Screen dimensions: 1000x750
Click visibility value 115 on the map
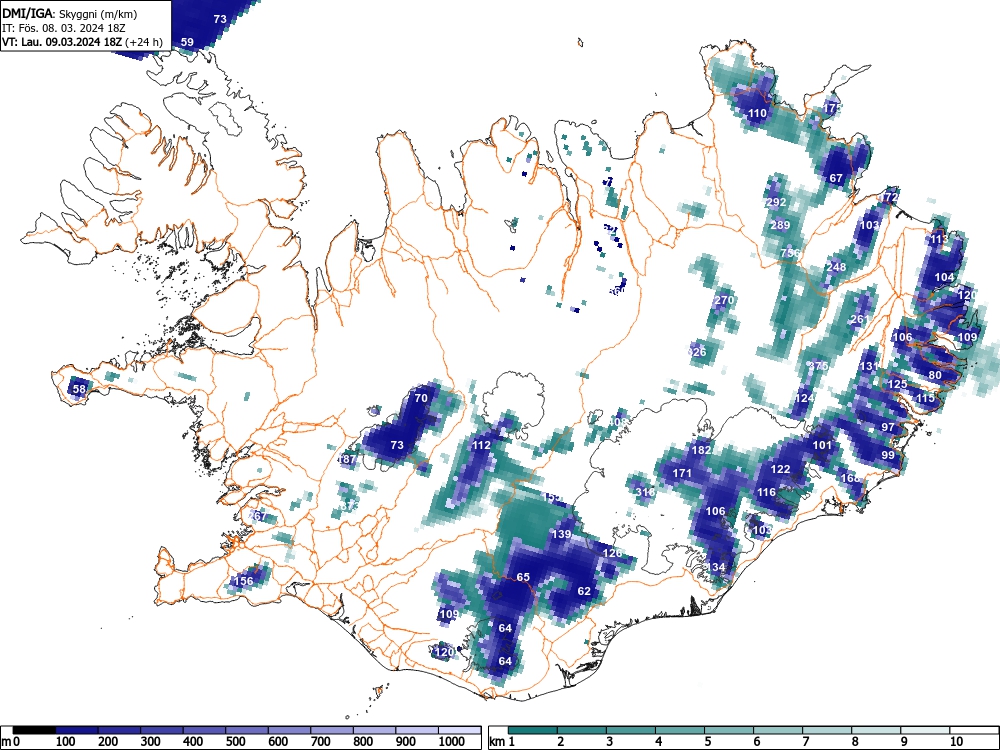coord(925,398)
